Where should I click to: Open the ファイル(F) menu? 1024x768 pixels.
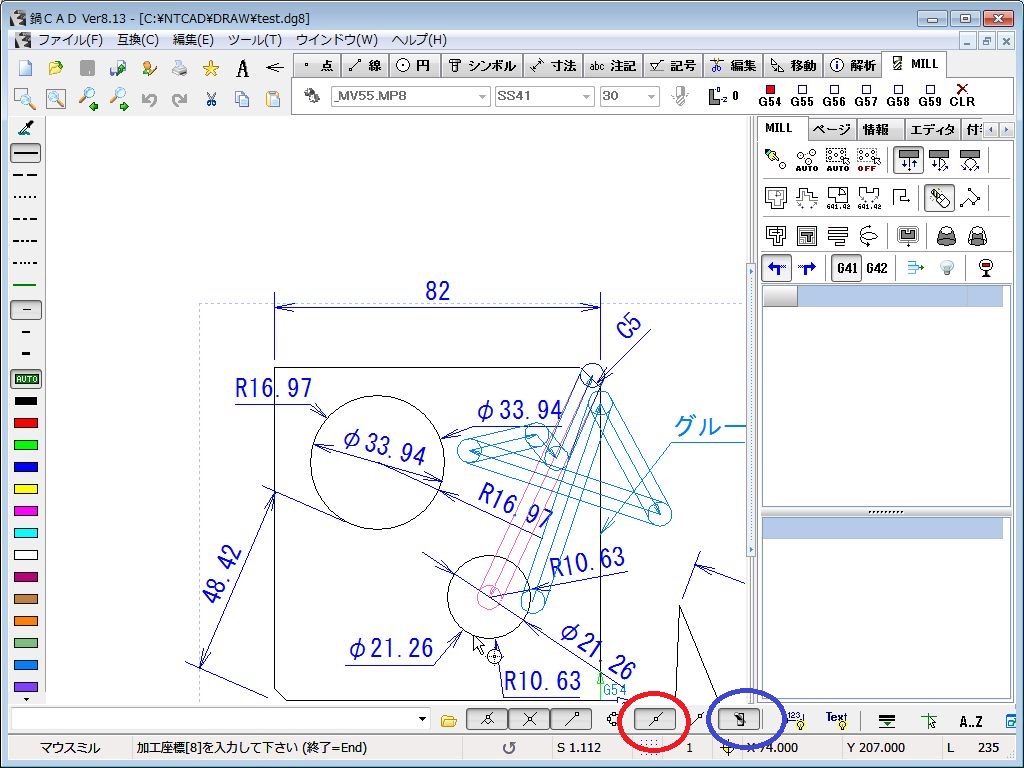click(x=71, y=40)
